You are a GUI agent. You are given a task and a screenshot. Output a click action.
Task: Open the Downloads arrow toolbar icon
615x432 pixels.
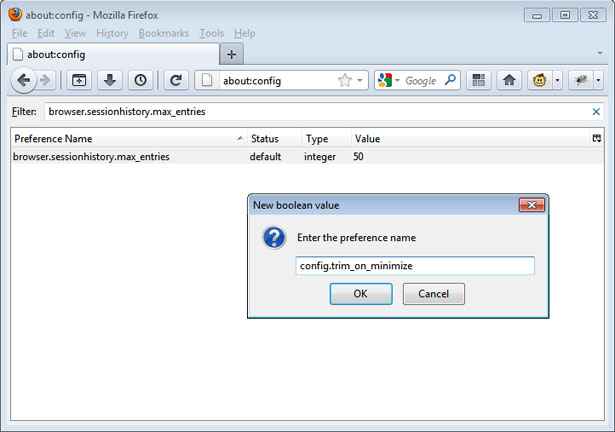109,81
